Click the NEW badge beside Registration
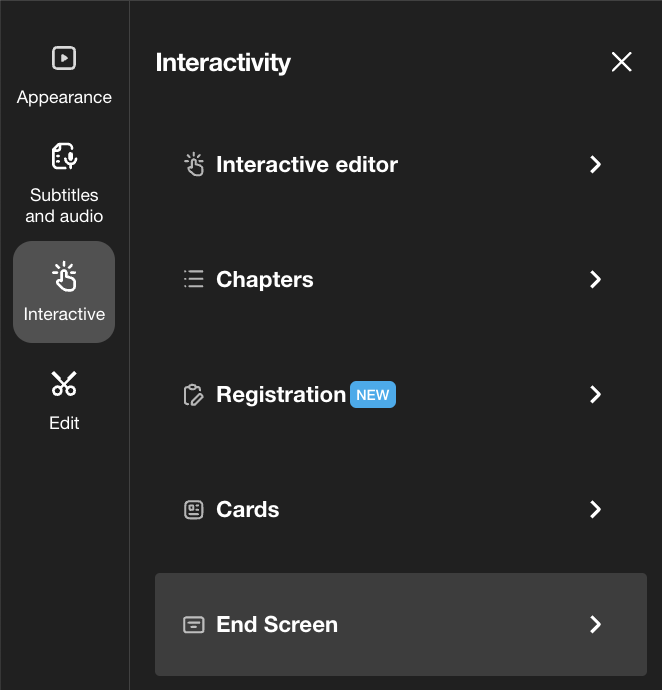This screenshot has width=662, height=690. pyautogui.click(x=373, y=395)
